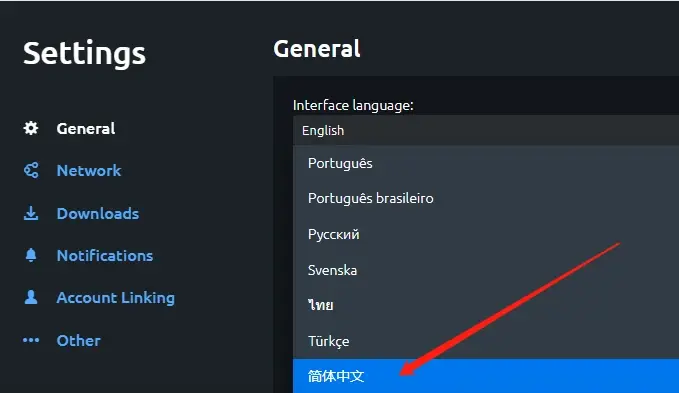This screenshot has width=679, height=393.
Task: Click the Other three-dots icon
Action: pyautogui.click(x=31, y=340)
